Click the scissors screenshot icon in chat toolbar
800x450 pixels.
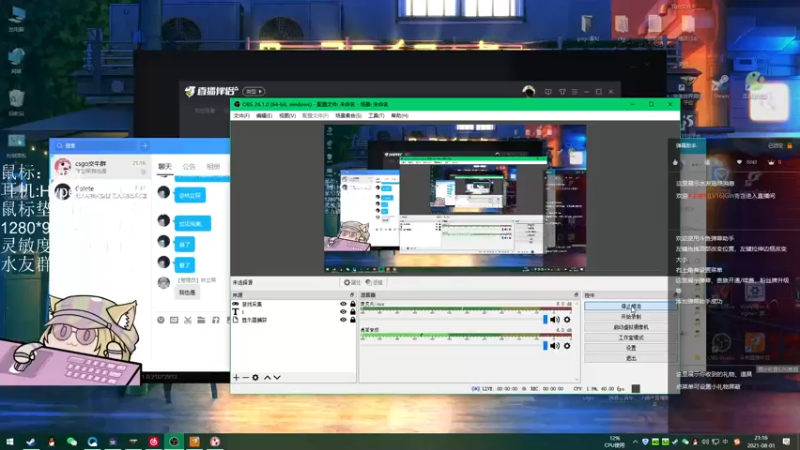(x=188, y=320)
